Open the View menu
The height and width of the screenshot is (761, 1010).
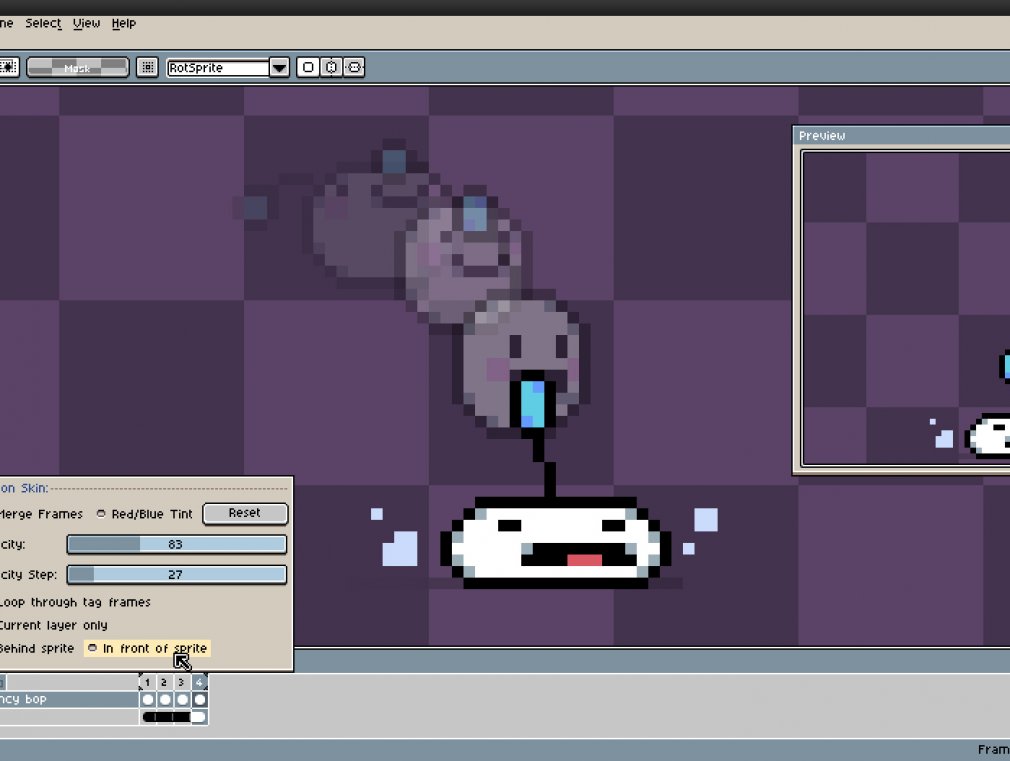(x=86, y=23)
